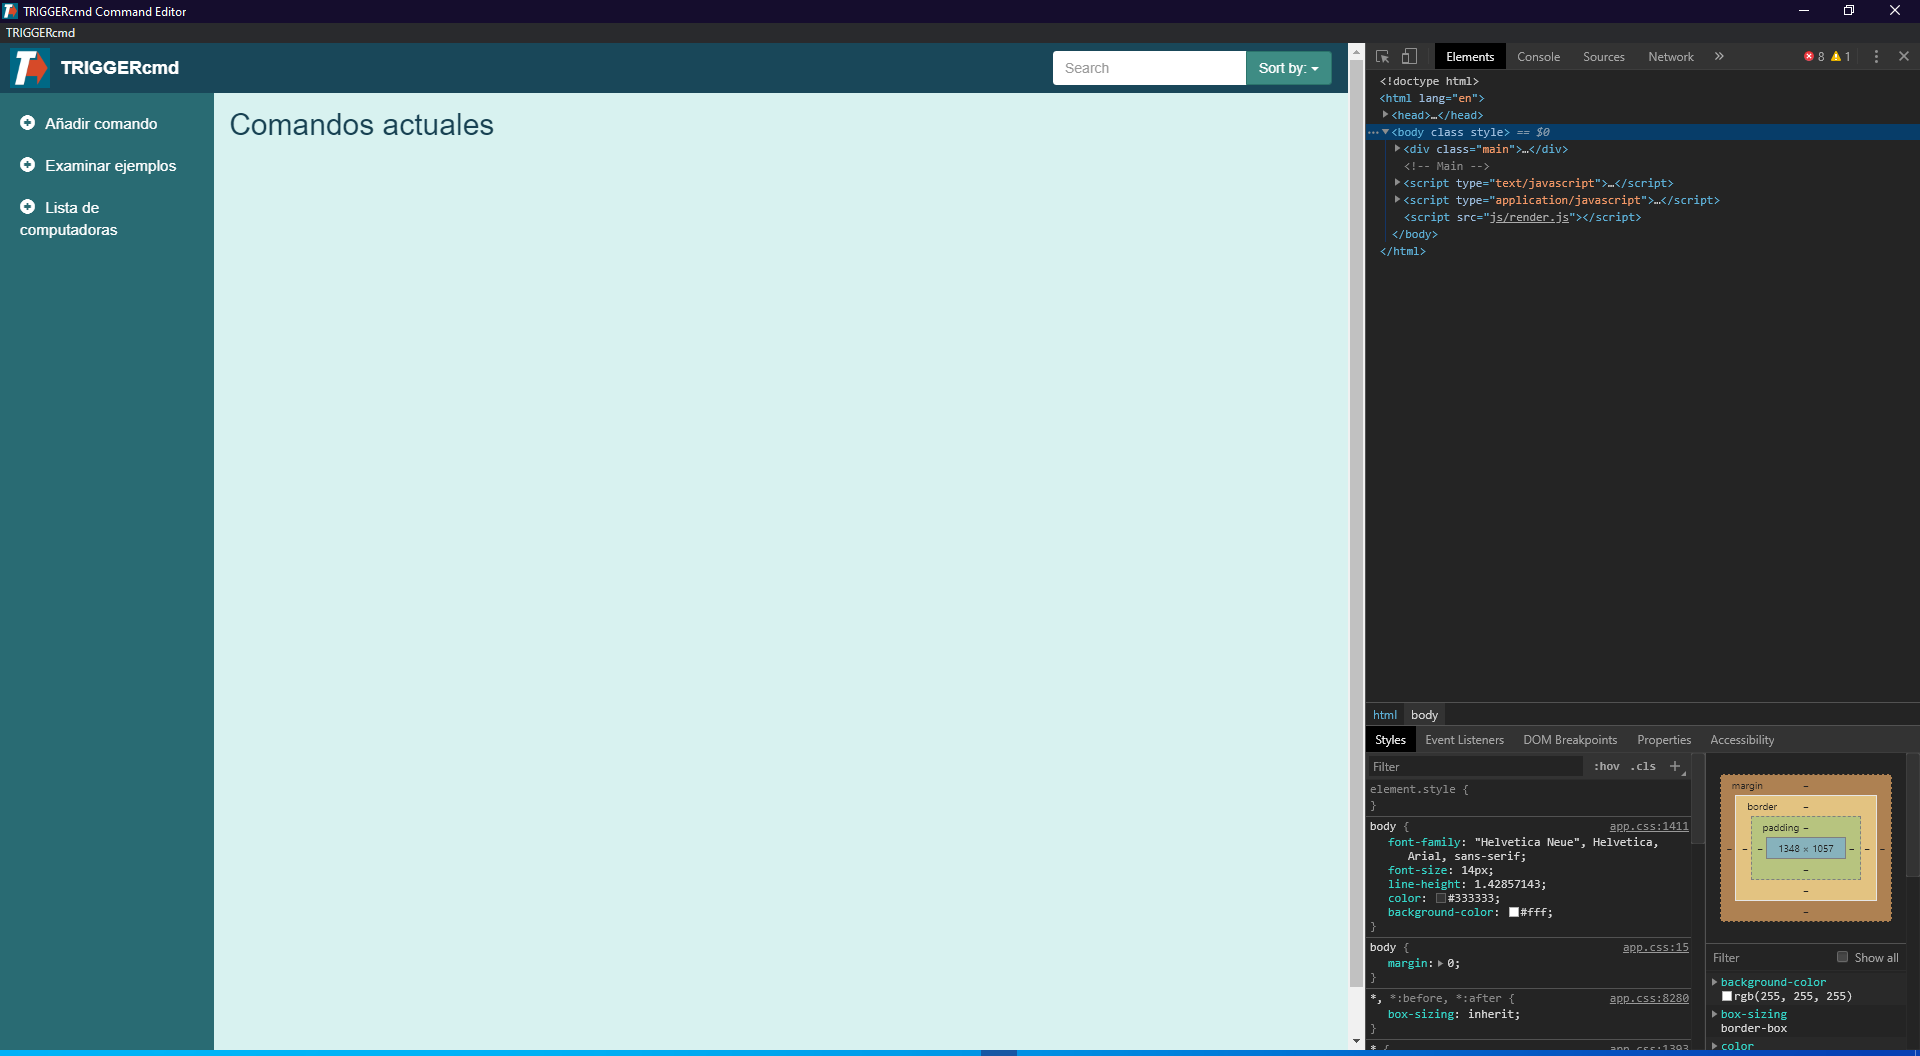The height and width of the screenshot is (1056, 1920).
Task: Open the DevTools three-dot customize menu
Action: click(1876, 56)
